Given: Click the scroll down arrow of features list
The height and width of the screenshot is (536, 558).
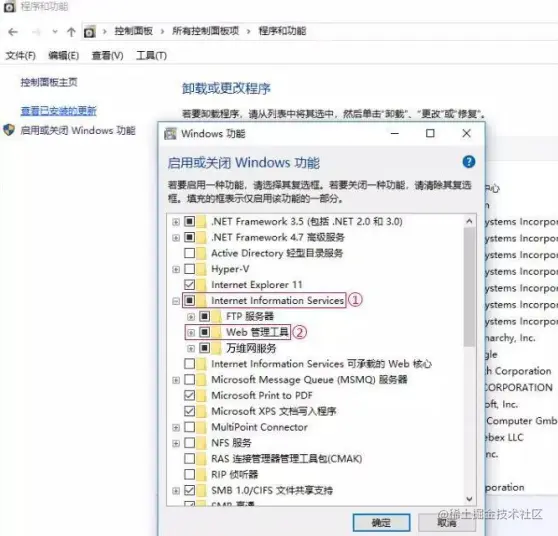Looking at the screenshot, I should [469, 499].
